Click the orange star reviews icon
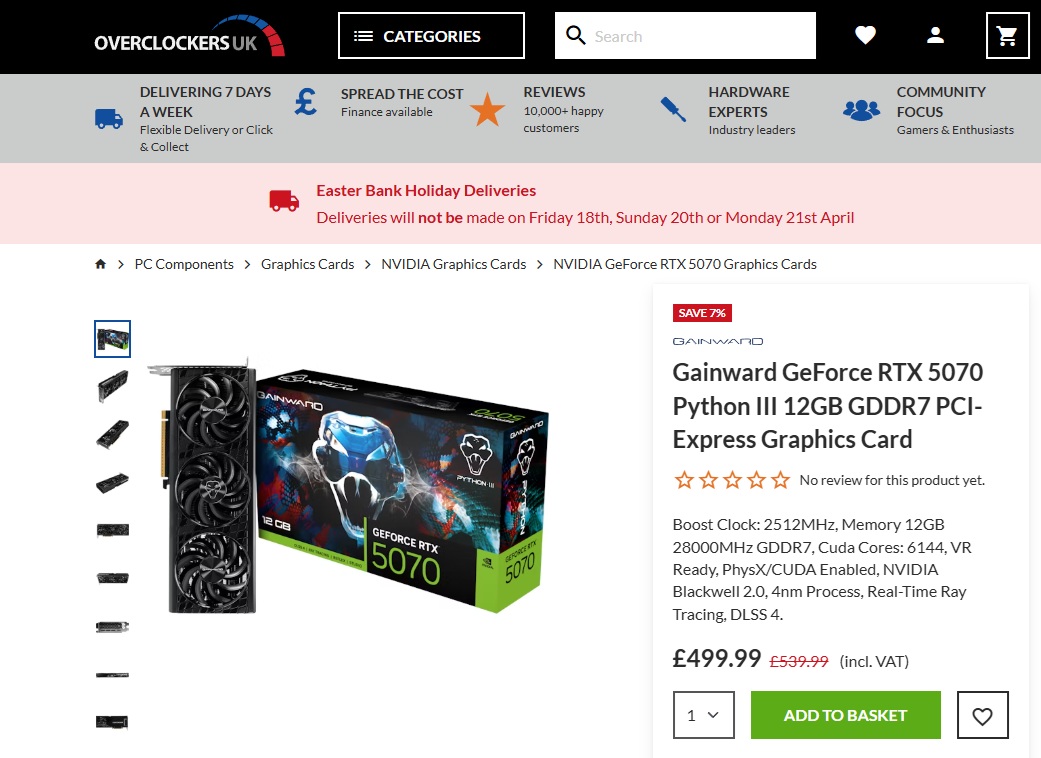This screenshot has width=1041, height=758. pyautogui.click(x=487, y=110)
